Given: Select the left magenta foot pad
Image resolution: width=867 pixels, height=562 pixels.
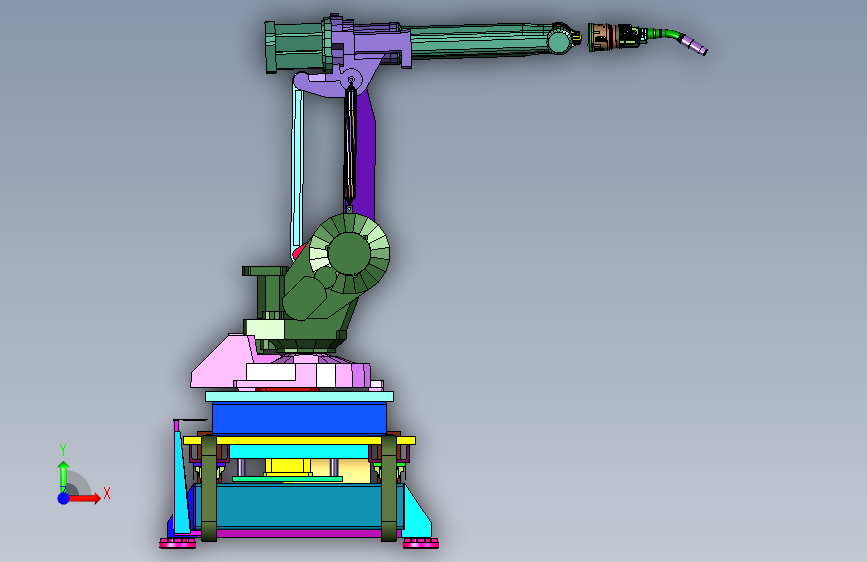Looking at the screenshot, I should coord(178,544).
